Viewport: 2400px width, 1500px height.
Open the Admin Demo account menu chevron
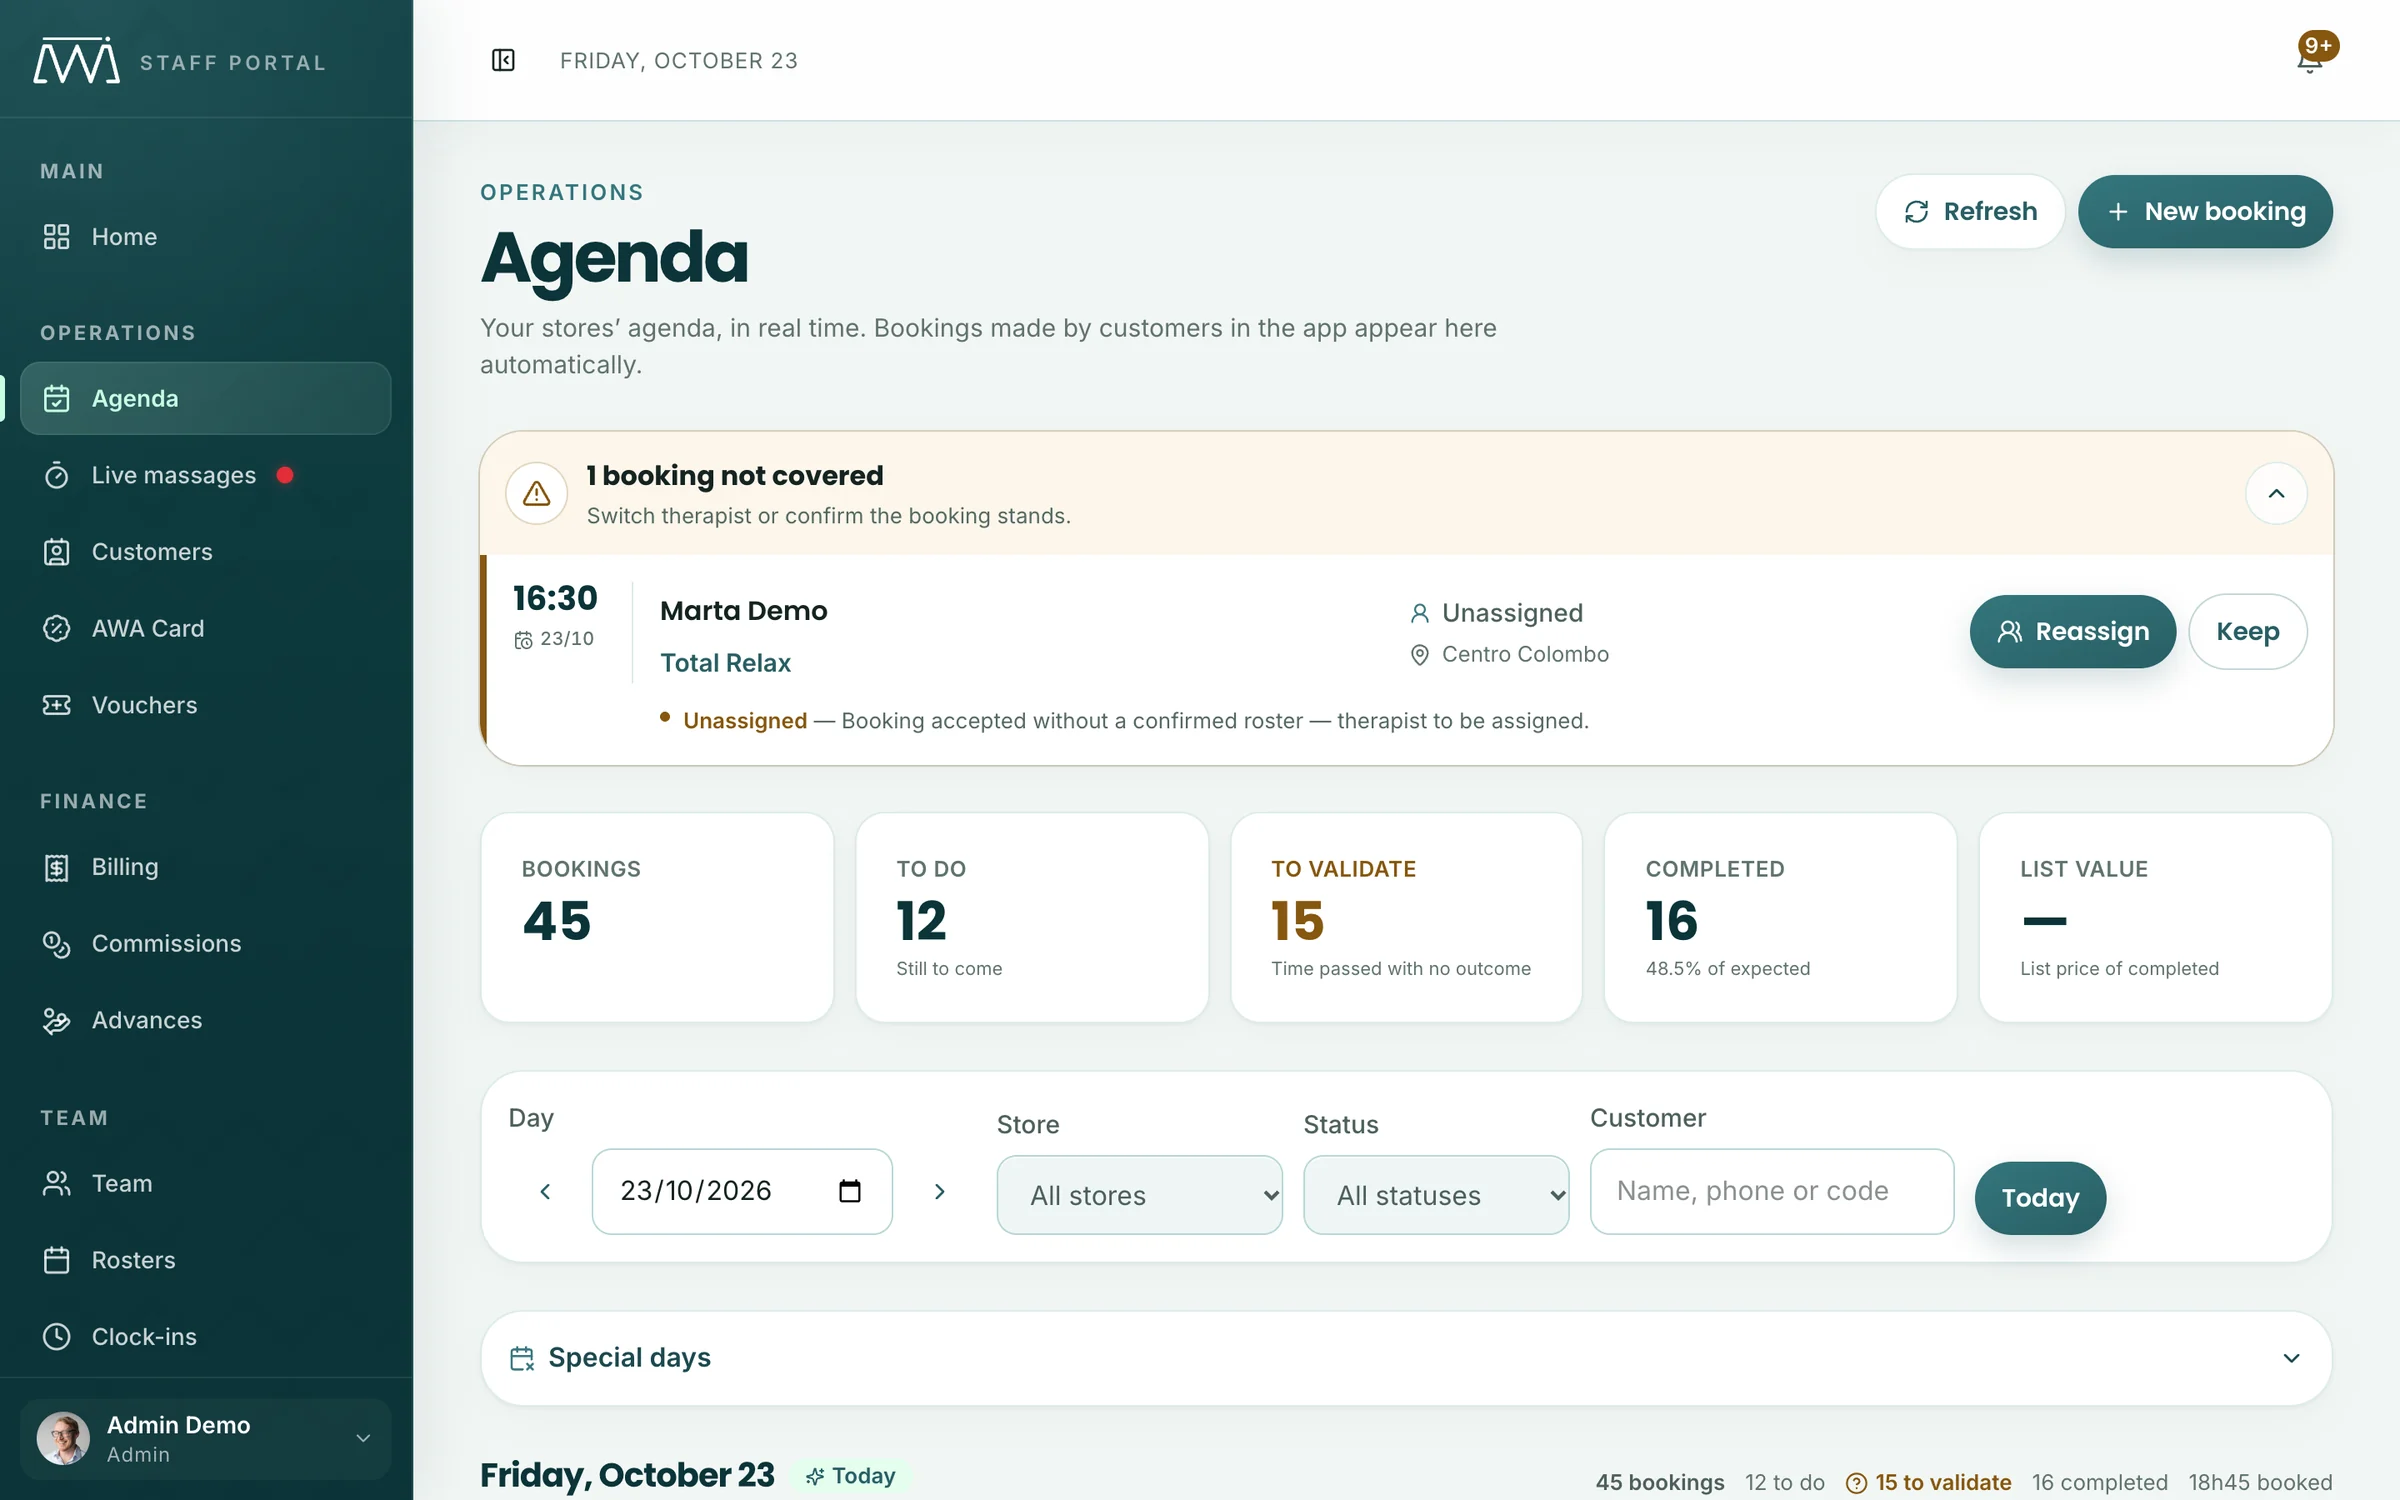click(363, 1438)
